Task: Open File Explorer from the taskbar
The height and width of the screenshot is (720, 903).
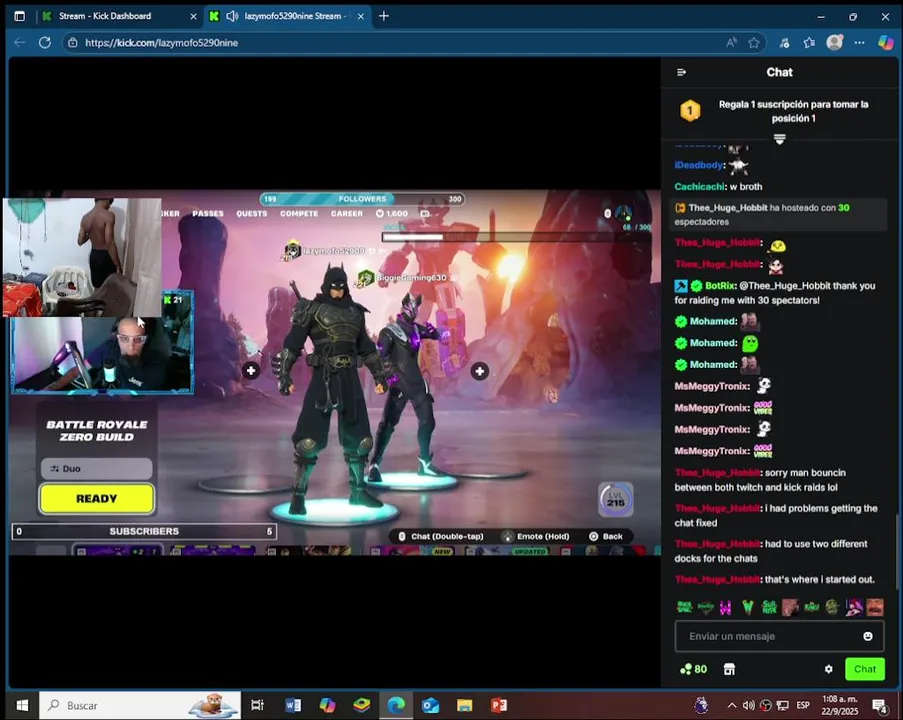Action: point(464,705)
